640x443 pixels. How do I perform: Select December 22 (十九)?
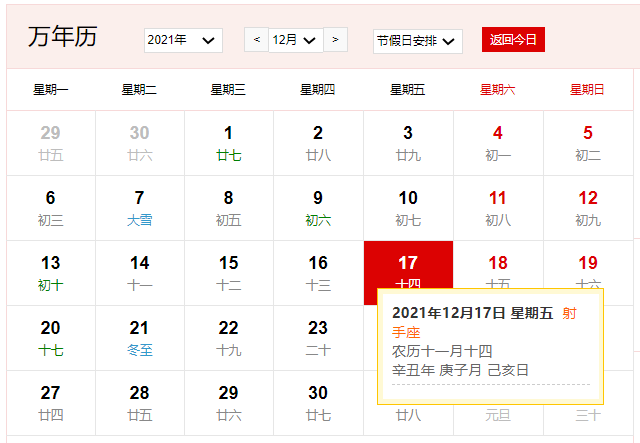pos(229,338)
